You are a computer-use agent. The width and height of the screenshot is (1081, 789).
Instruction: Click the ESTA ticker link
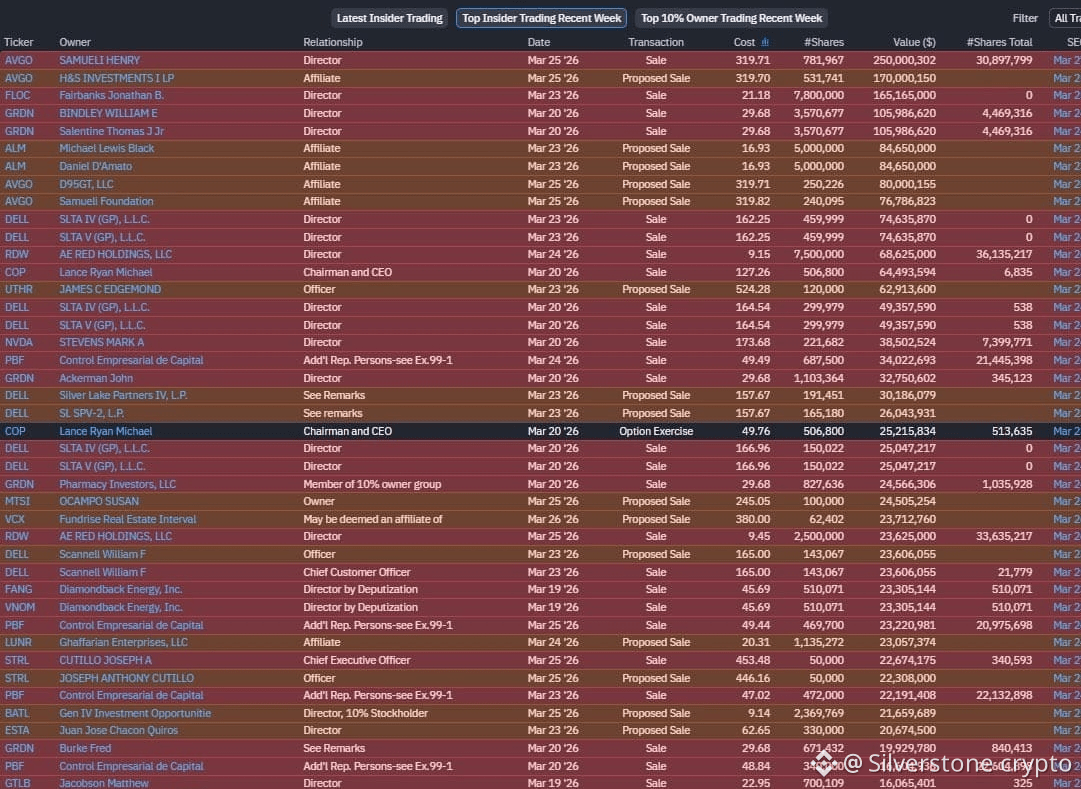pyautogui.click(x=18, y=730)
